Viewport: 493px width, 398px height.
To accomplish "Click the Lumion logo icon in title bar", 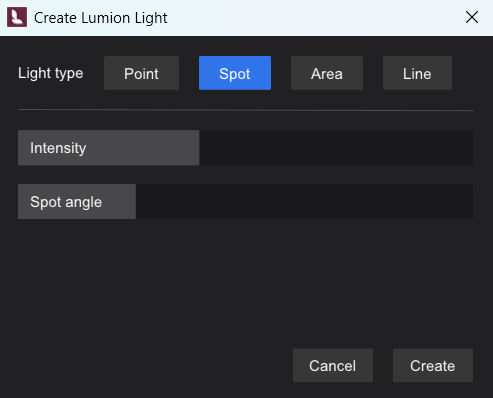I will (17, 17).
